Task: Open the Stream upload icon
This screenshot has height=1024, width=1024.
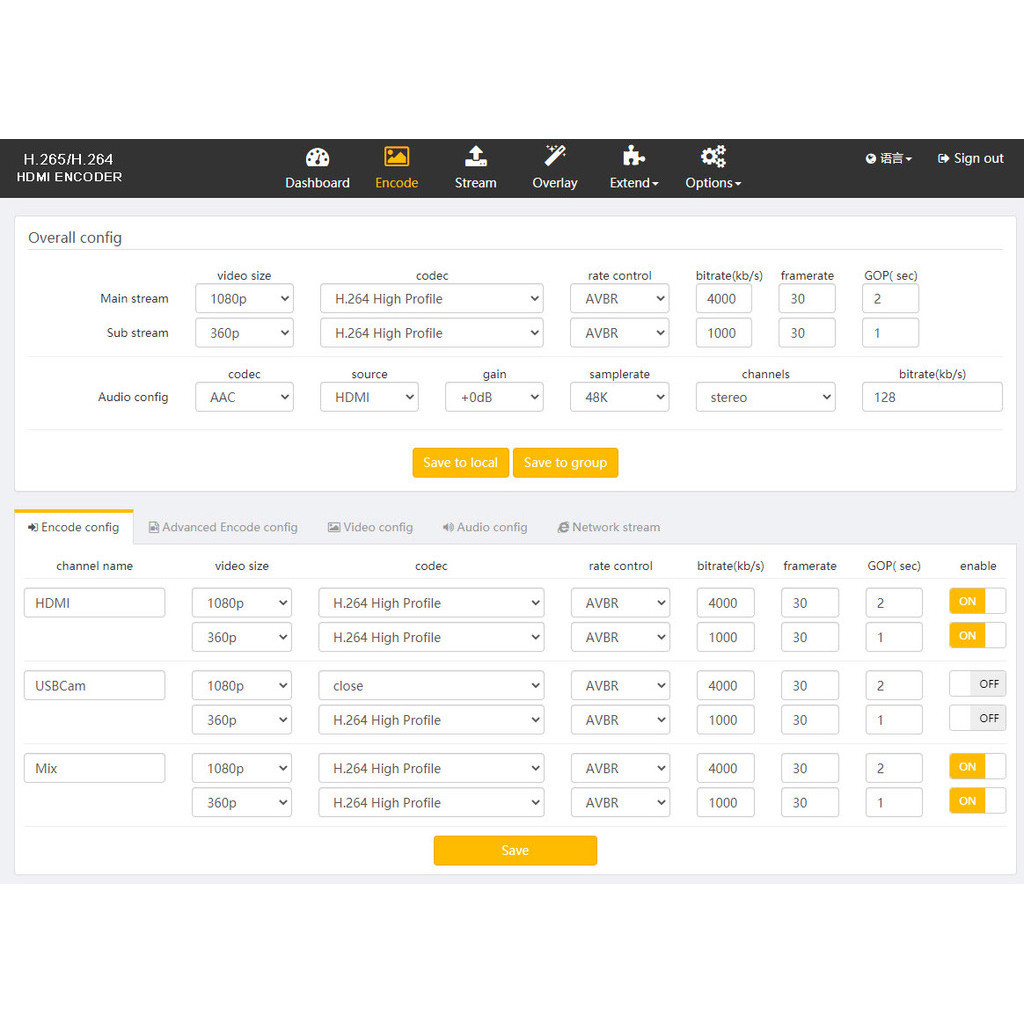Action: pyautogui.click(x=476, y=157)
